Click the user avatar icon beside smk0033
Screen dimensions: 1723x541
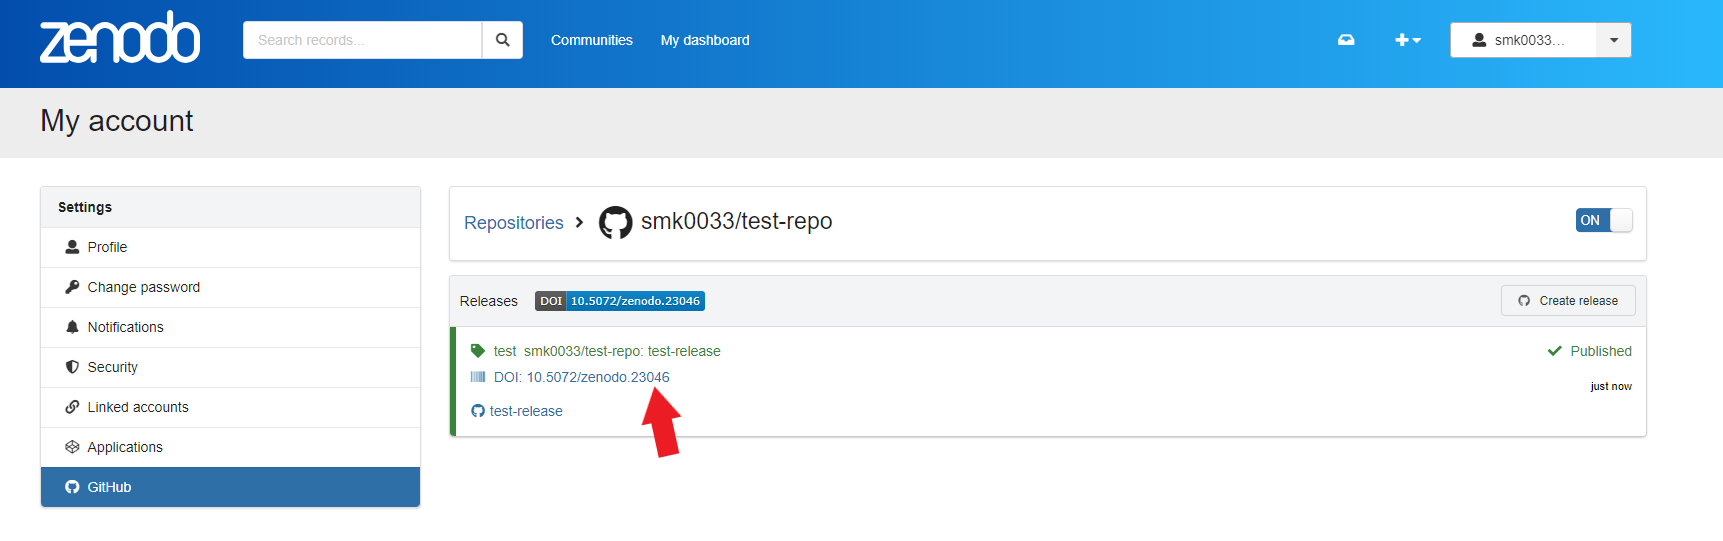pos(1479,40)
